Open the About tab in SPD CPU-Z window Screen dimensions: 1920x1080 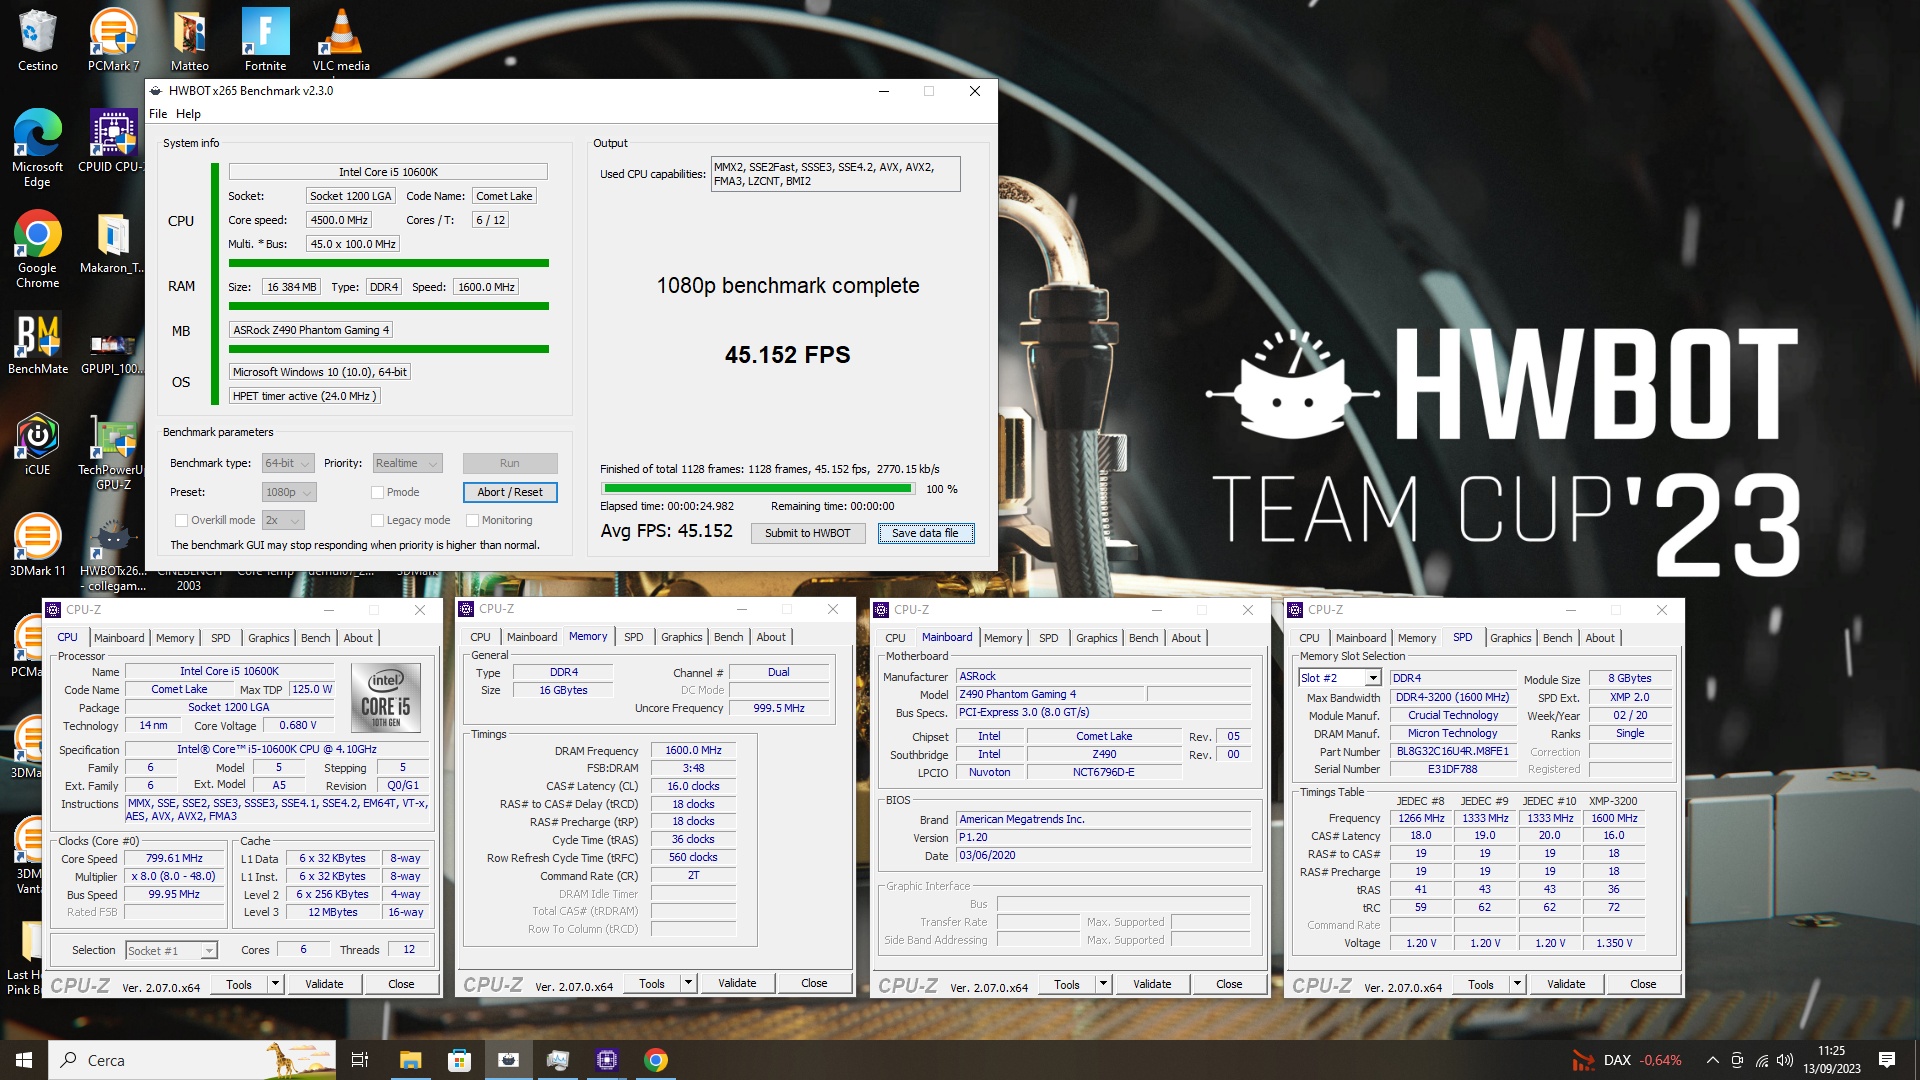tap(1599, 638)
